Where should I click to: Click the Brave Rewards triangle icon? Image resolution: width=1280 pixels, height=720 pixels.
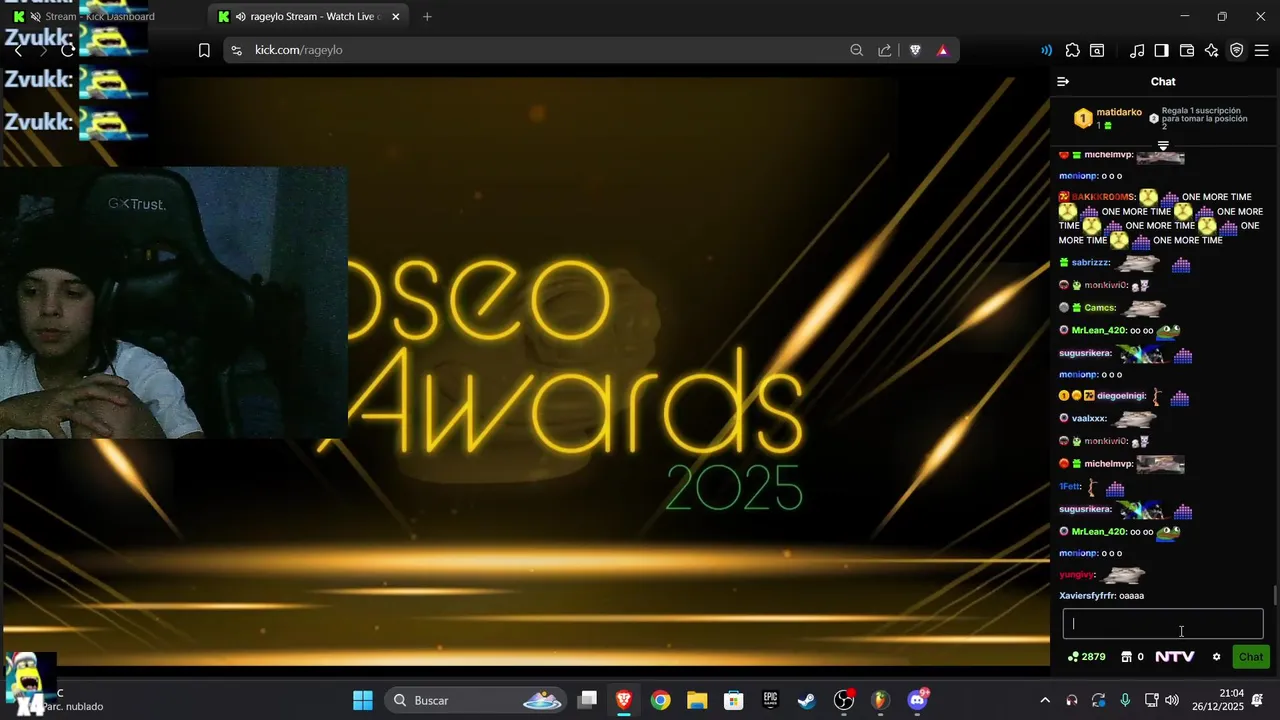pos(942,50)
